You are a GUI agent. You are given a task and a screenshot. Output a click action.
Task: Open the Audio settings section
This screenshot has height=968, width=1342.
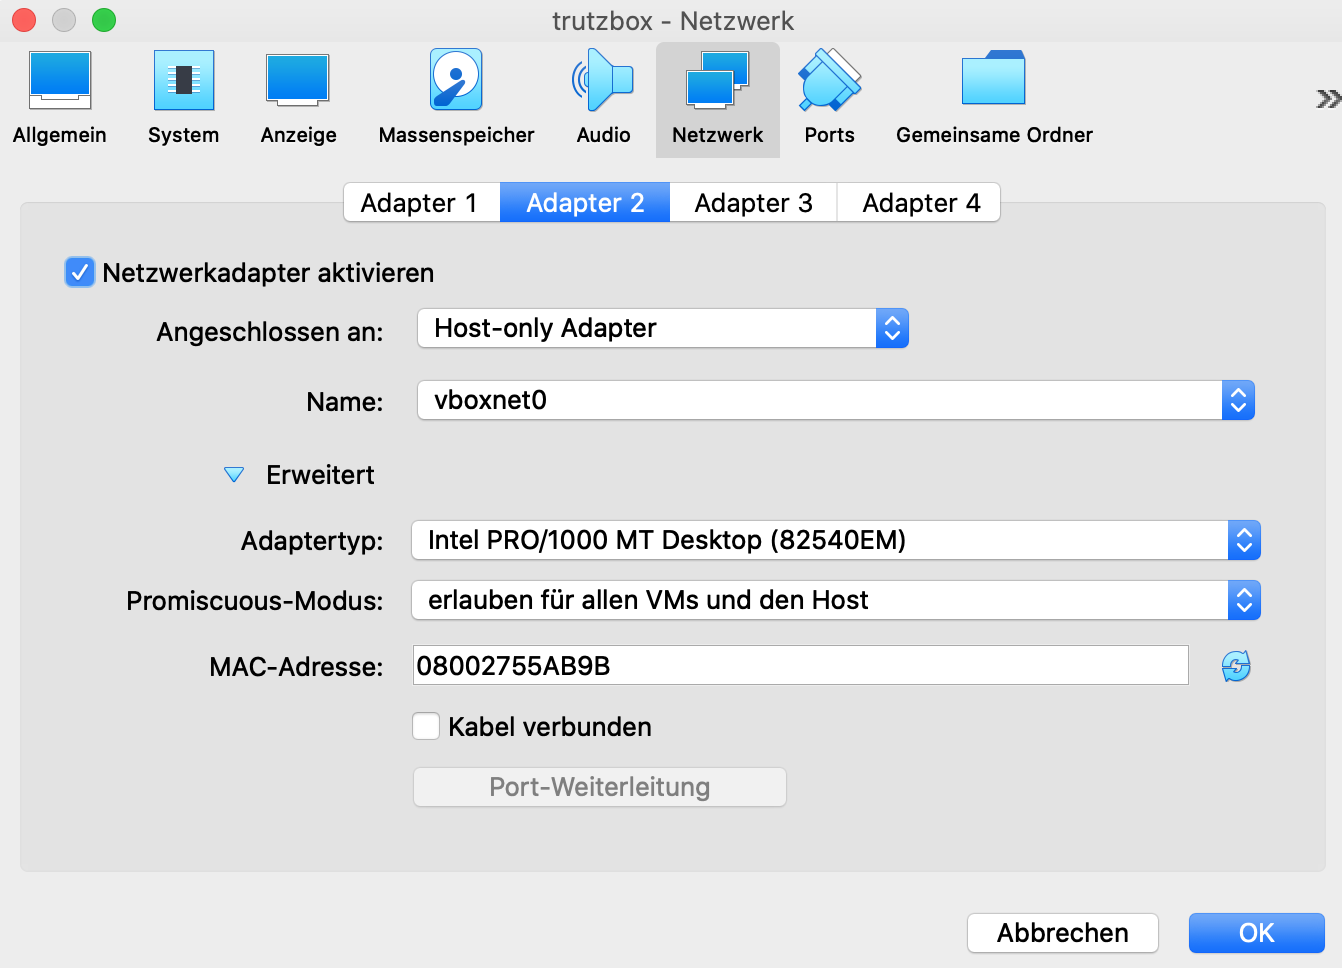tap(603, 99)
